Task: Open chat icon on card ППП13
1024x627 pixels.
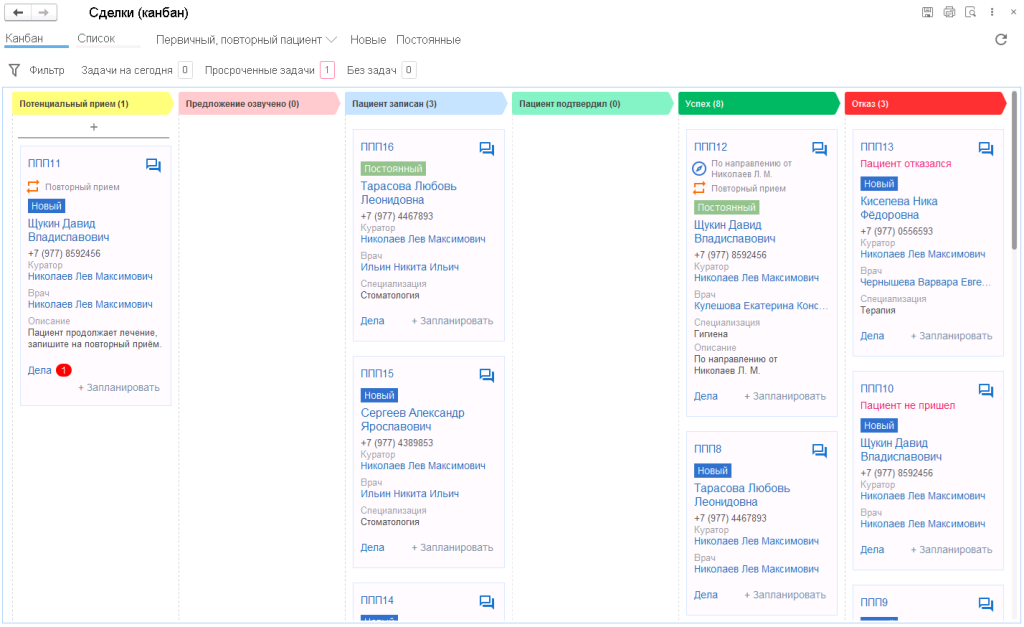Action: pos(985,149)
